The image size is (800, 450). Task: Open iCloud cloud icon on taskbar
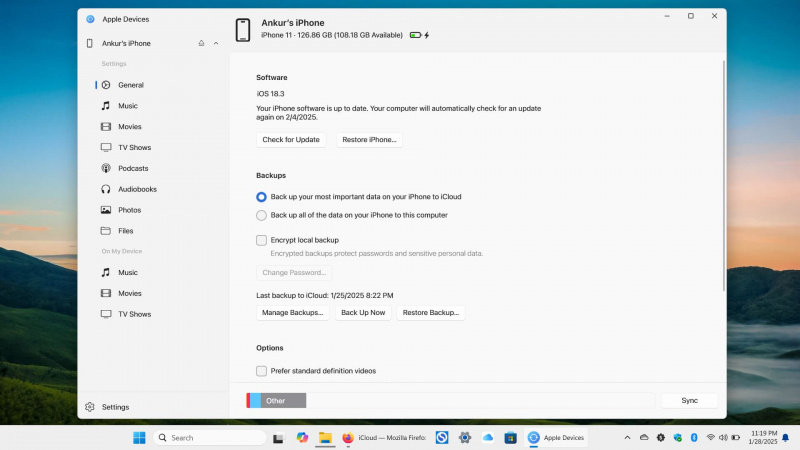pos(488,438)
